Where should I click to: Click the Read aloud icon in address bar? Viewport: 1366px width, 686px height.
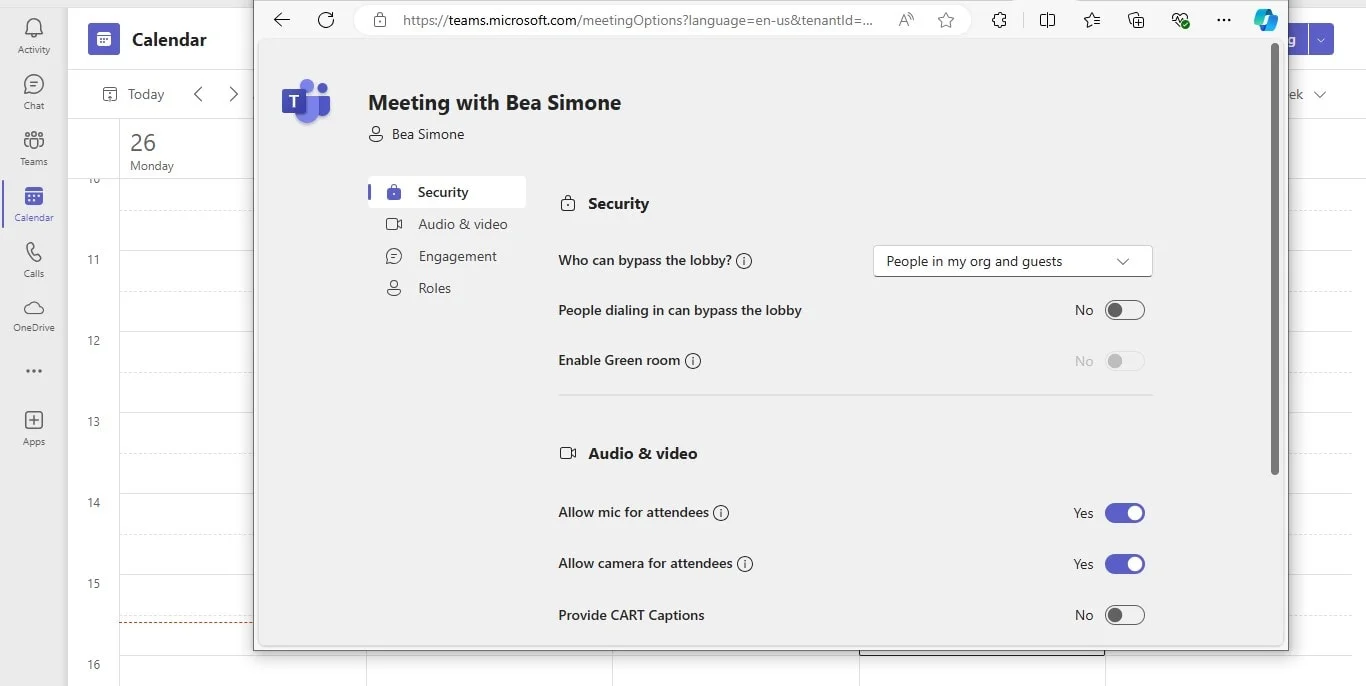click(x=906, y=20)
